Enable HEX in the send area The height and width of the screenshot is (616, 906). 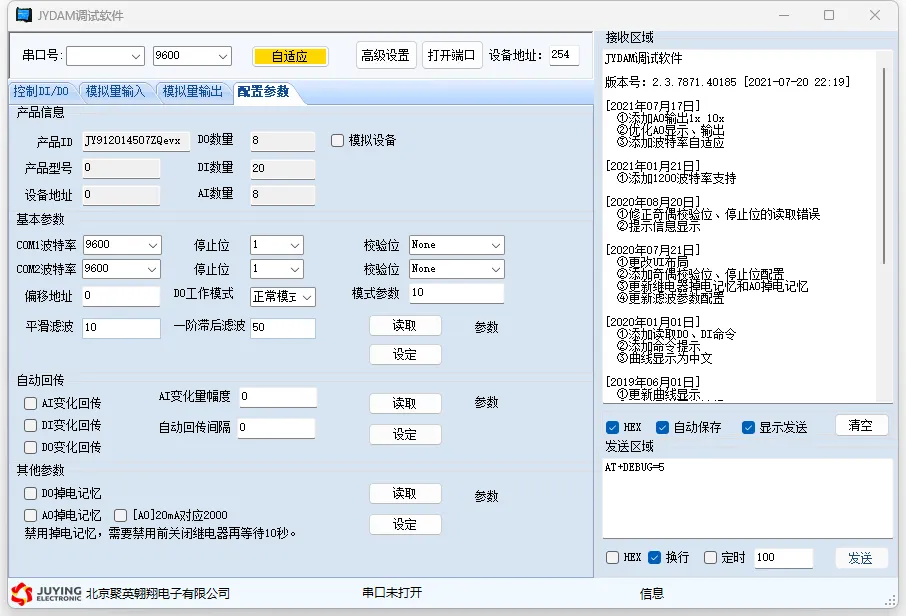612,558
